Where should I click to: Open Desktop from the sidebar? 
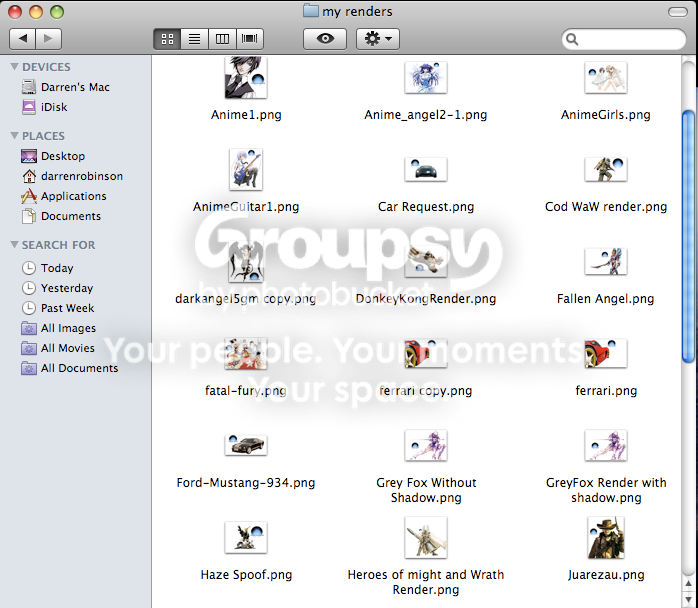point(53,156)
